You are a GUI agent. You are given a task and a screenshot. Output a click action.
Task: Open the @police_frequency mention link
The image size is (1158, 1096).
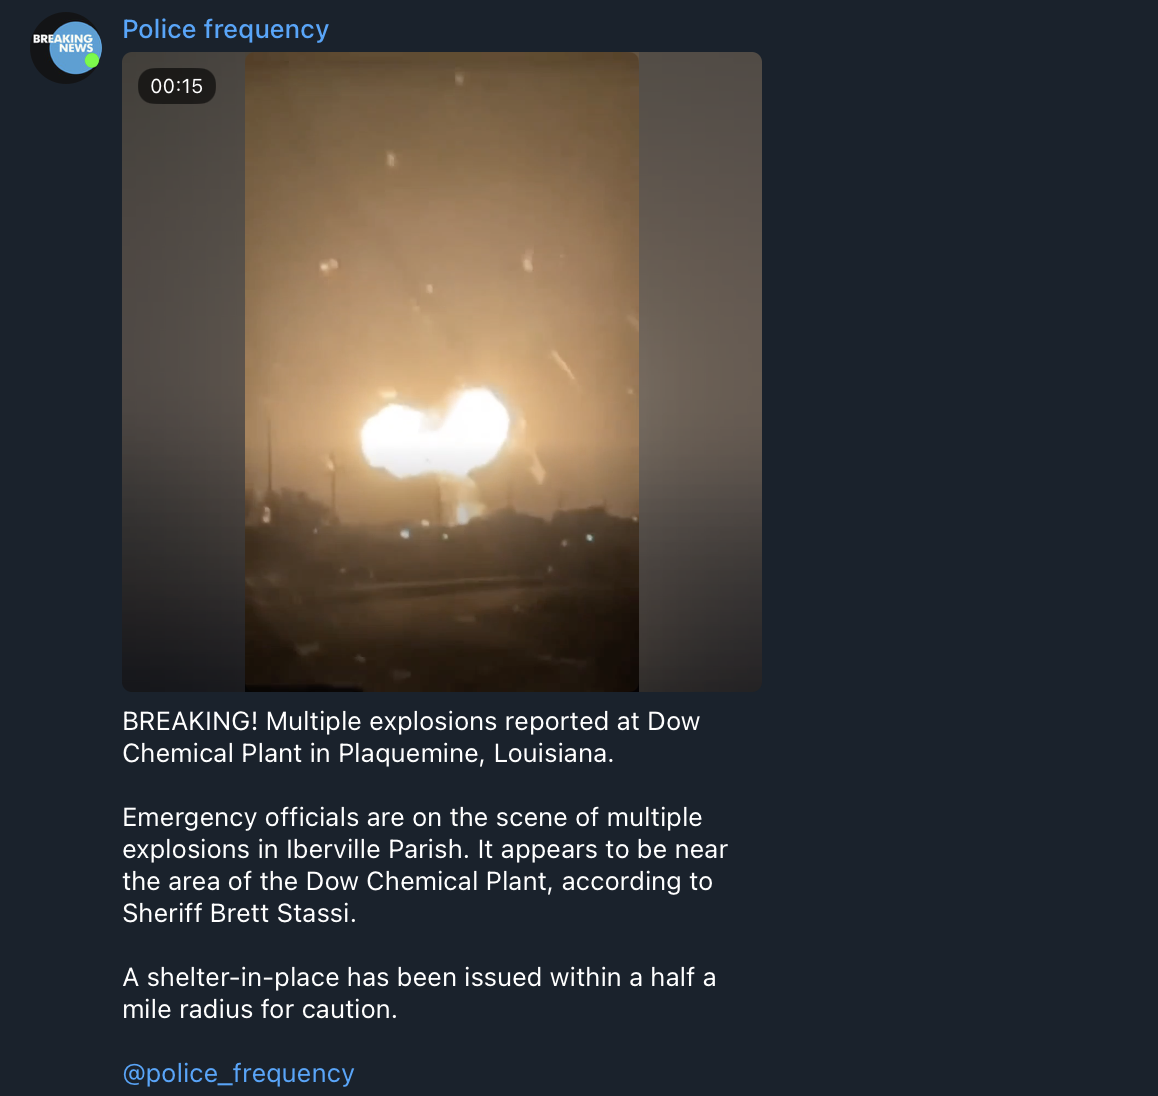pos(238,1073)
